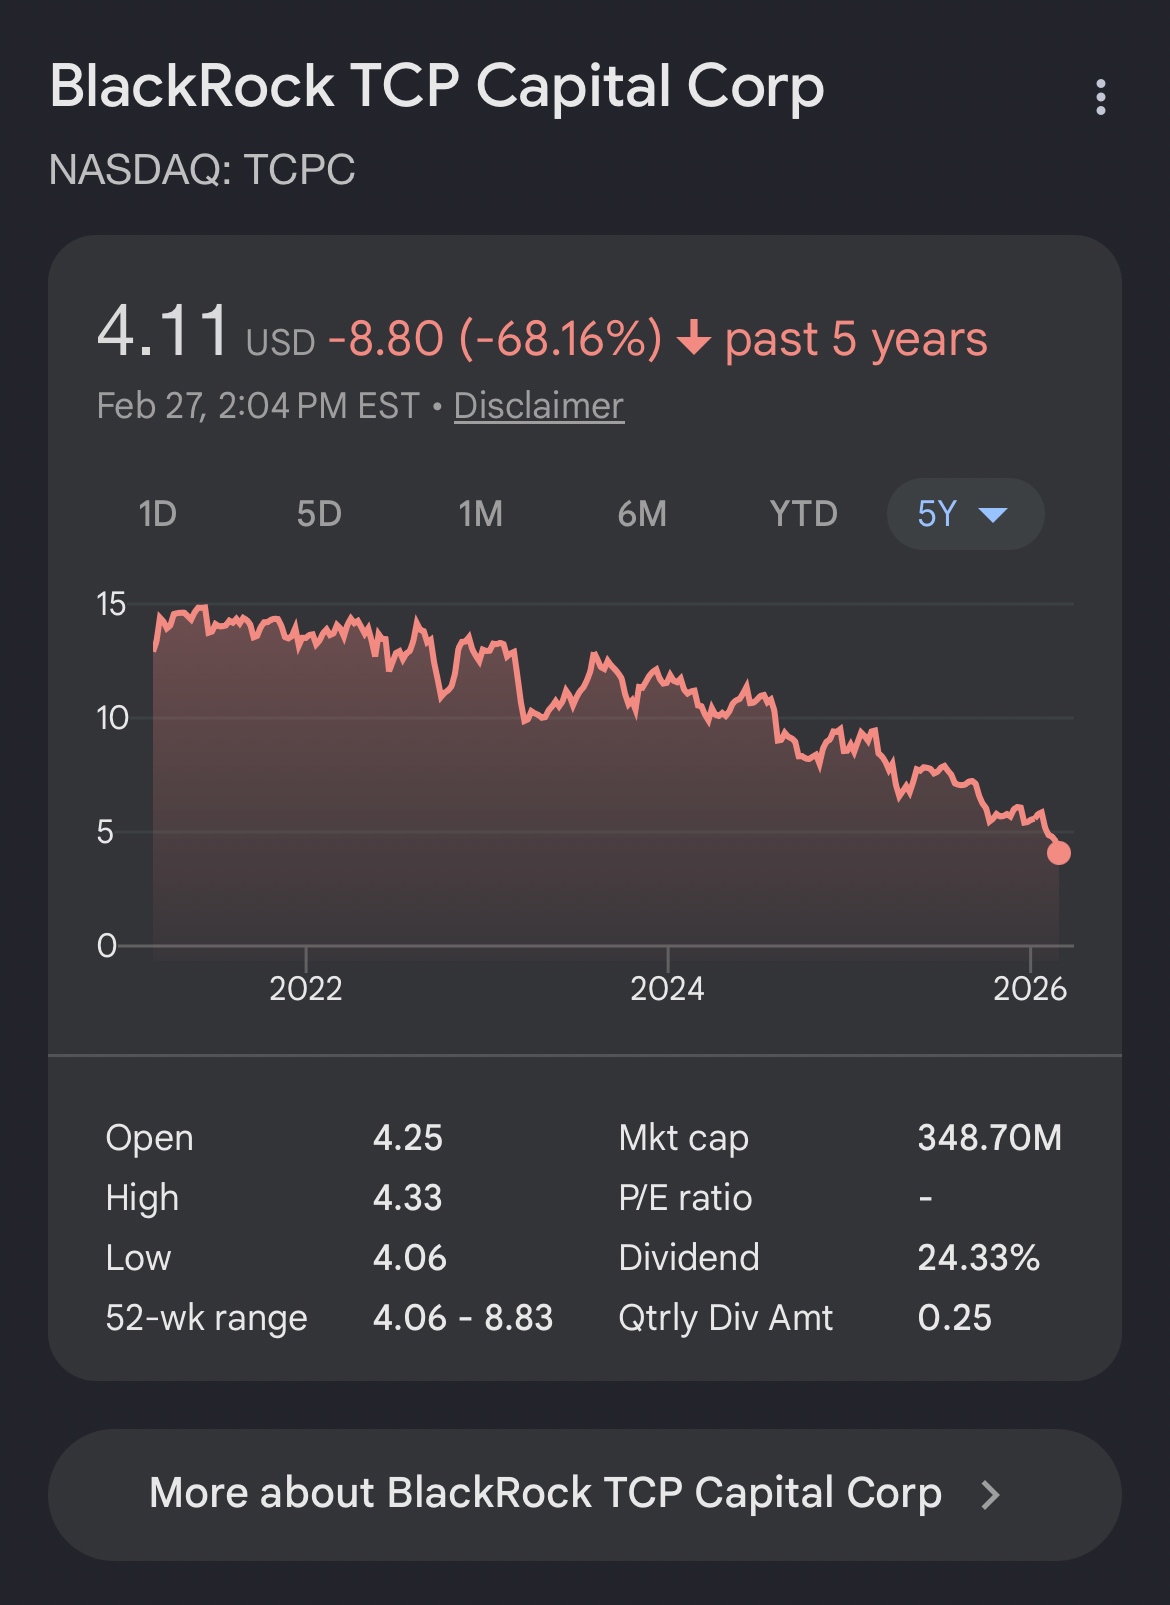Switch chart to 6M range
The image size is (1170, 1605).
(x=642, y=514)
